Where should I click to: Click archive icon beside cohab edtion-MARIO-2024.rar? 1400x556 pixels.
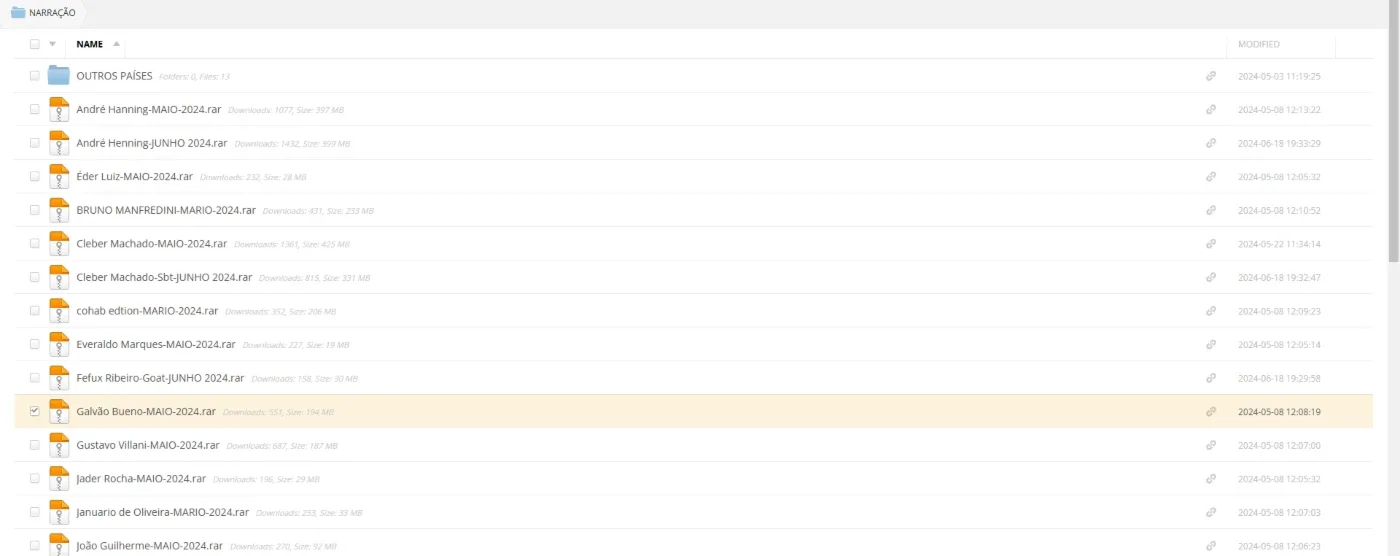(x=59, y=310)
